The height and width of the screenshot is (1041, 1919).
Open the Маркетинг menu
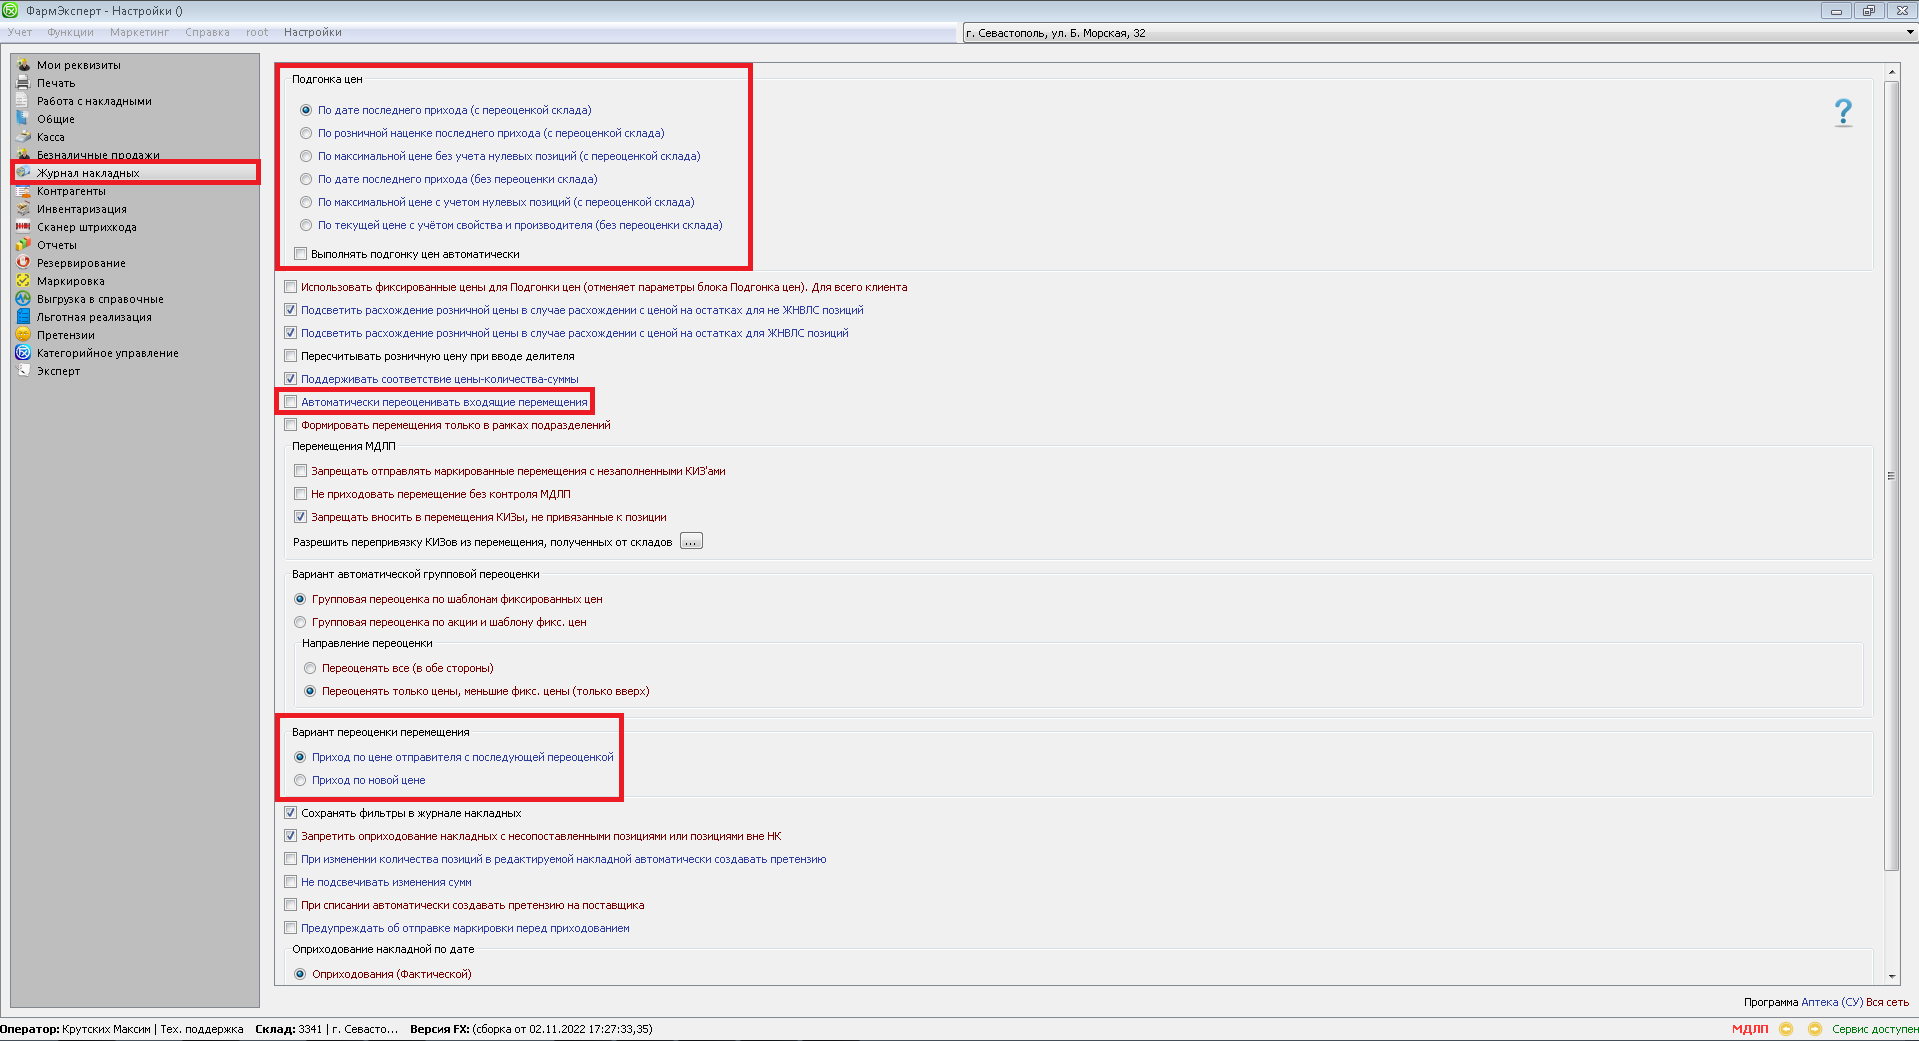[139, 32]
